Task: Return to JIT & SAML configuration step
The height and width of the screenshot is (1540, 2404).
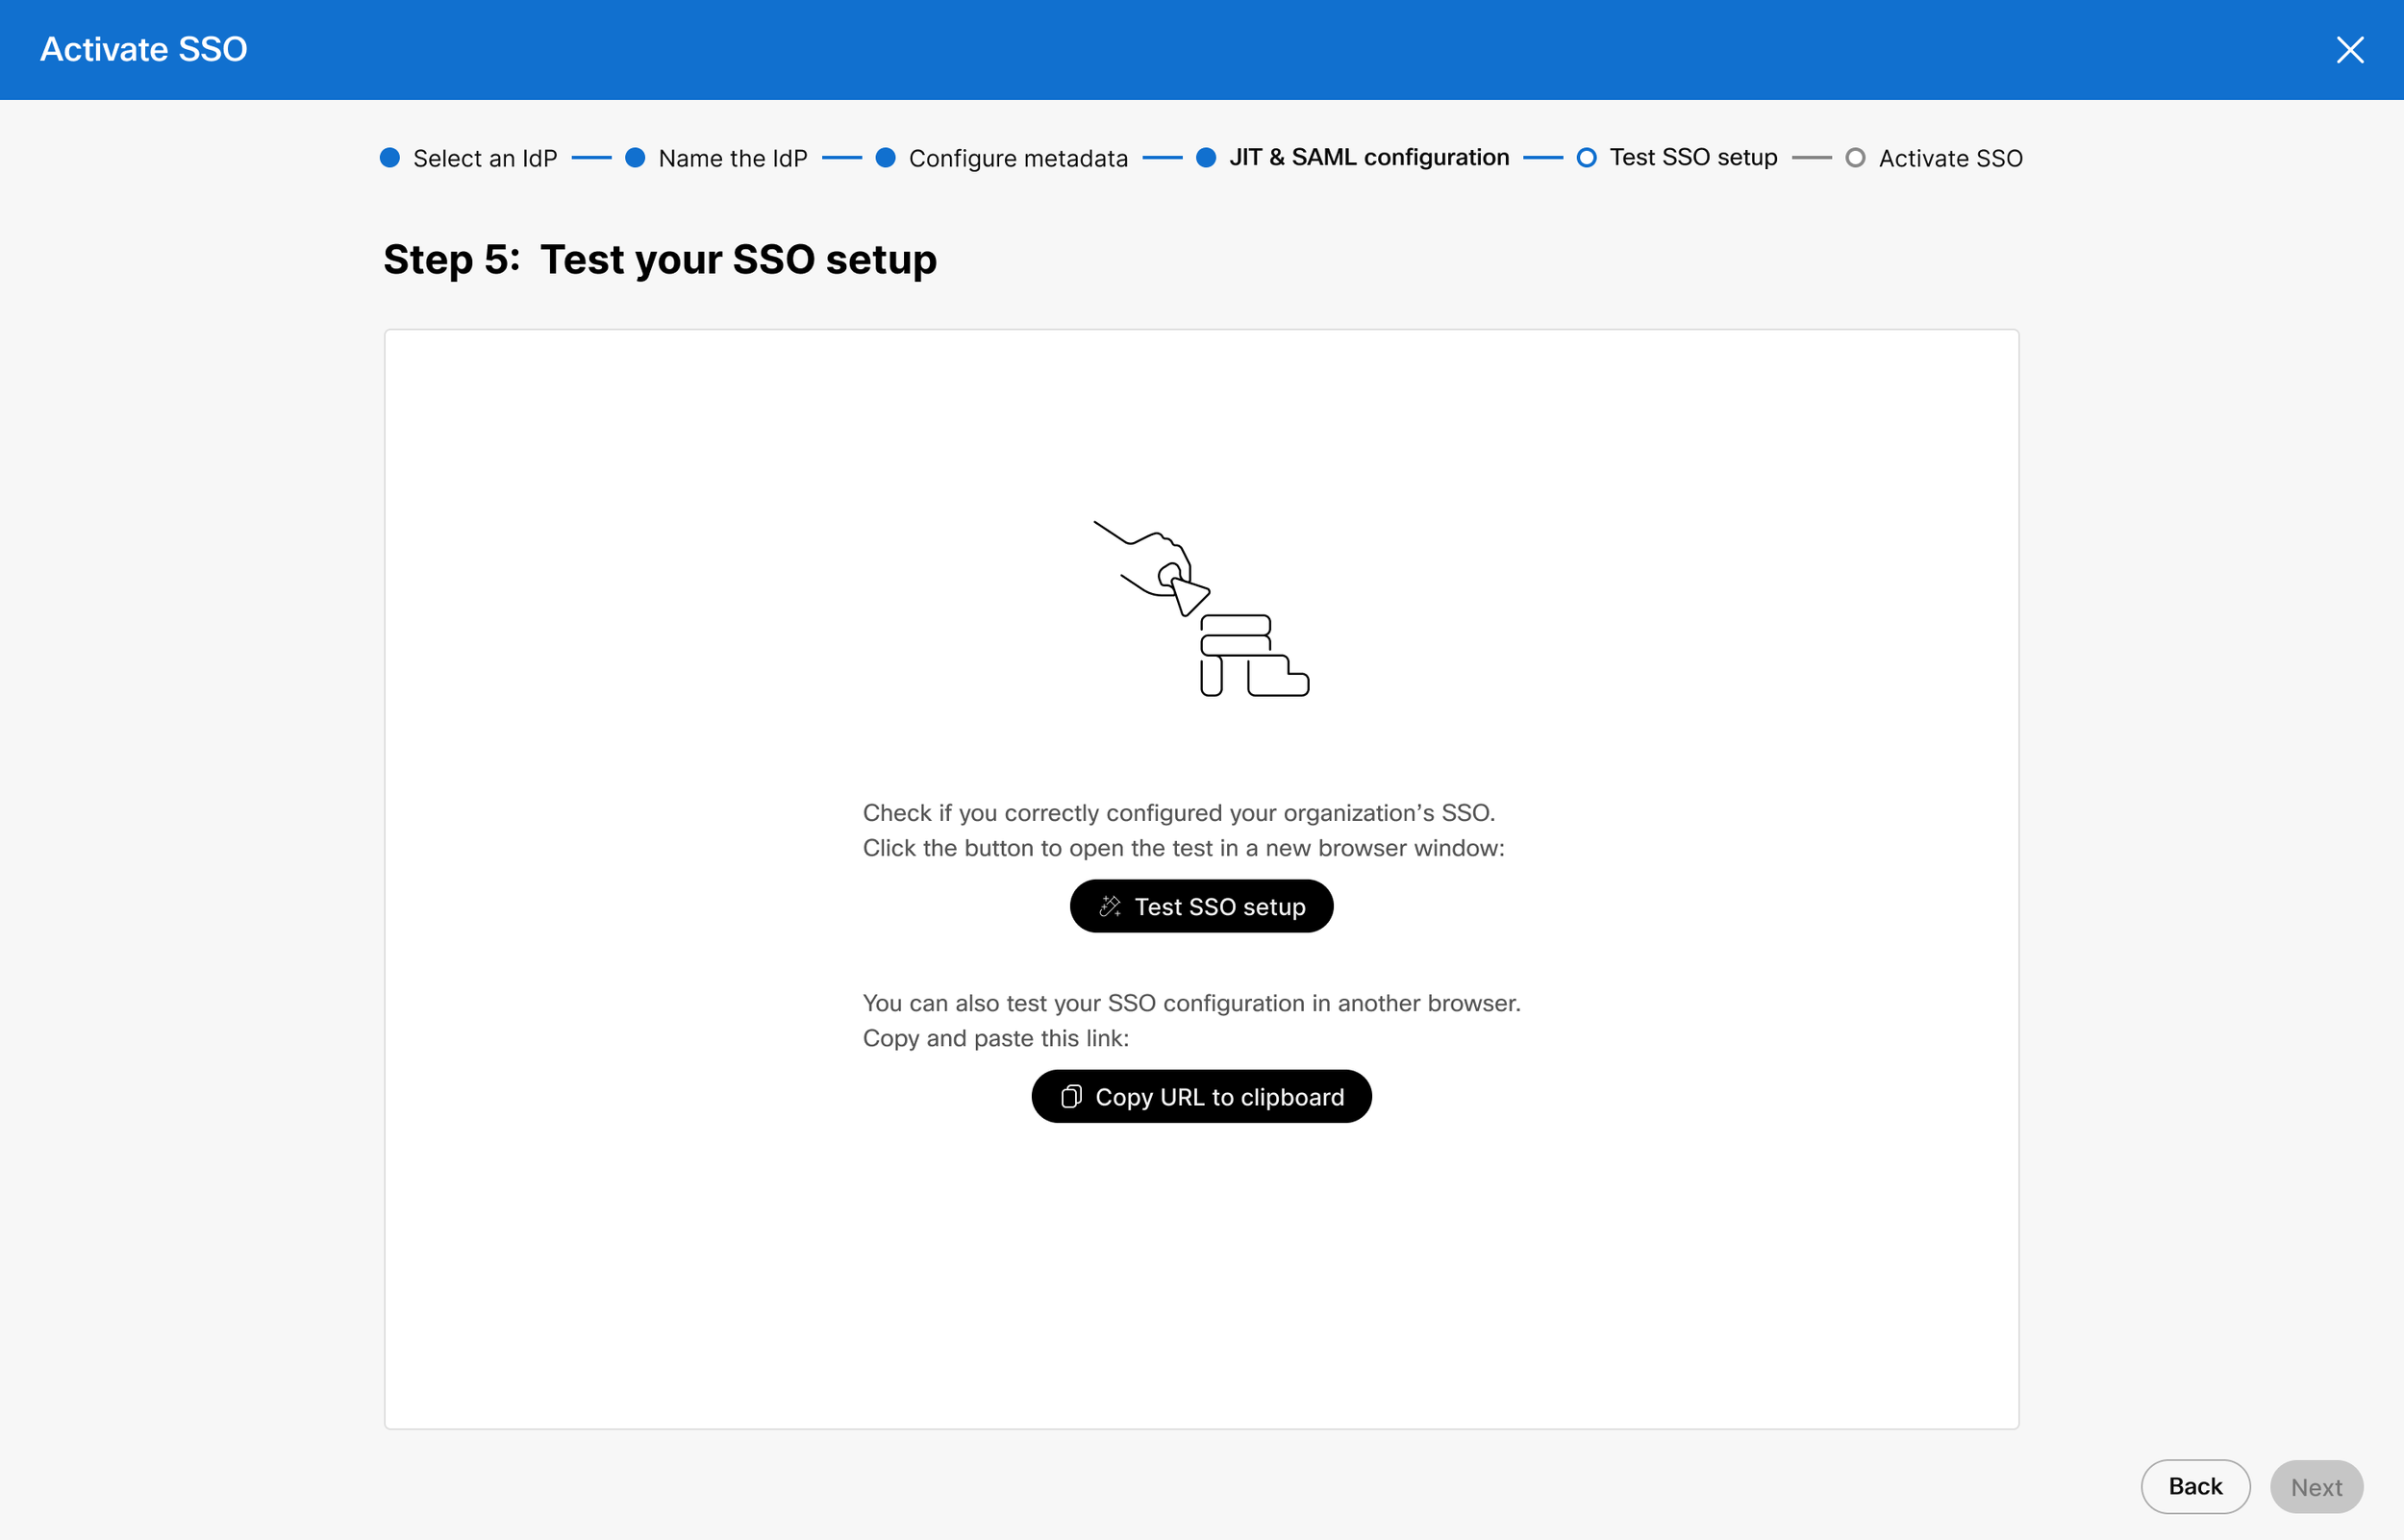Action: (x=1369, y=158)
